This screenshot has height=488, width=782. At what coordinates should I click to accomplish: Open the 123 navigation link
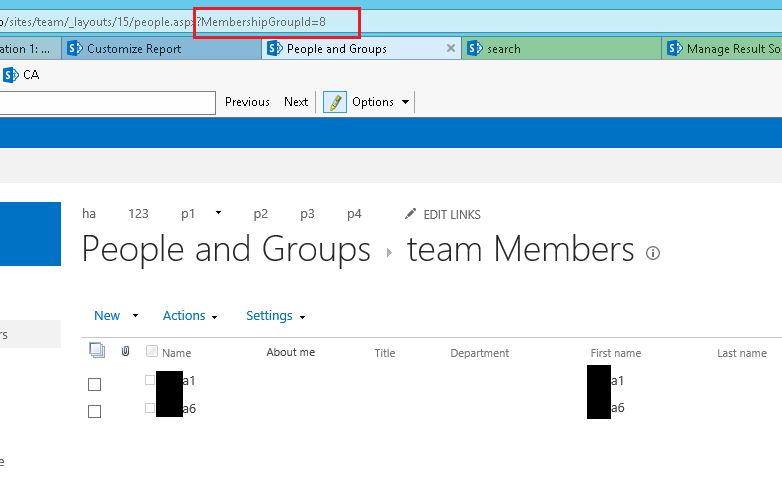click(x=138, y=214)
